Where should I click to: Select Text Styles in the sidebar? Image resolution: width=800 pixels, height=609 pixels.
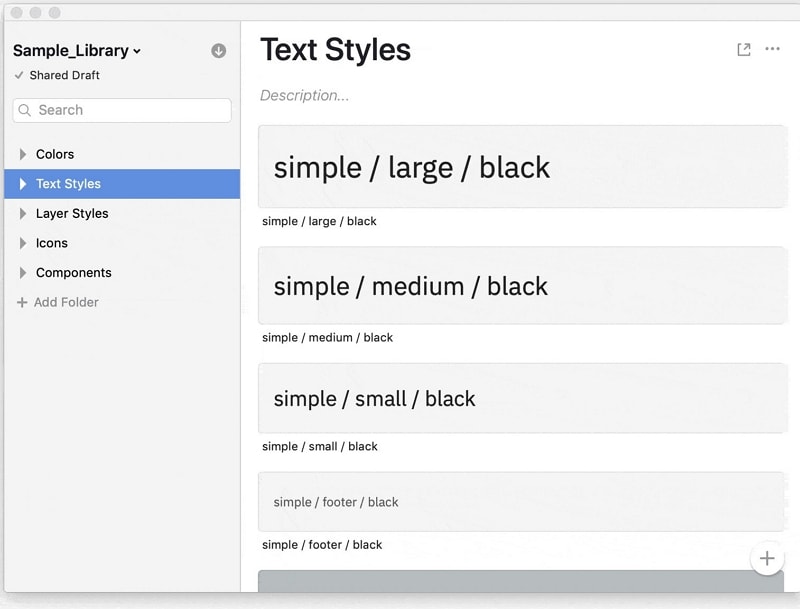click(x=68, y=184)
